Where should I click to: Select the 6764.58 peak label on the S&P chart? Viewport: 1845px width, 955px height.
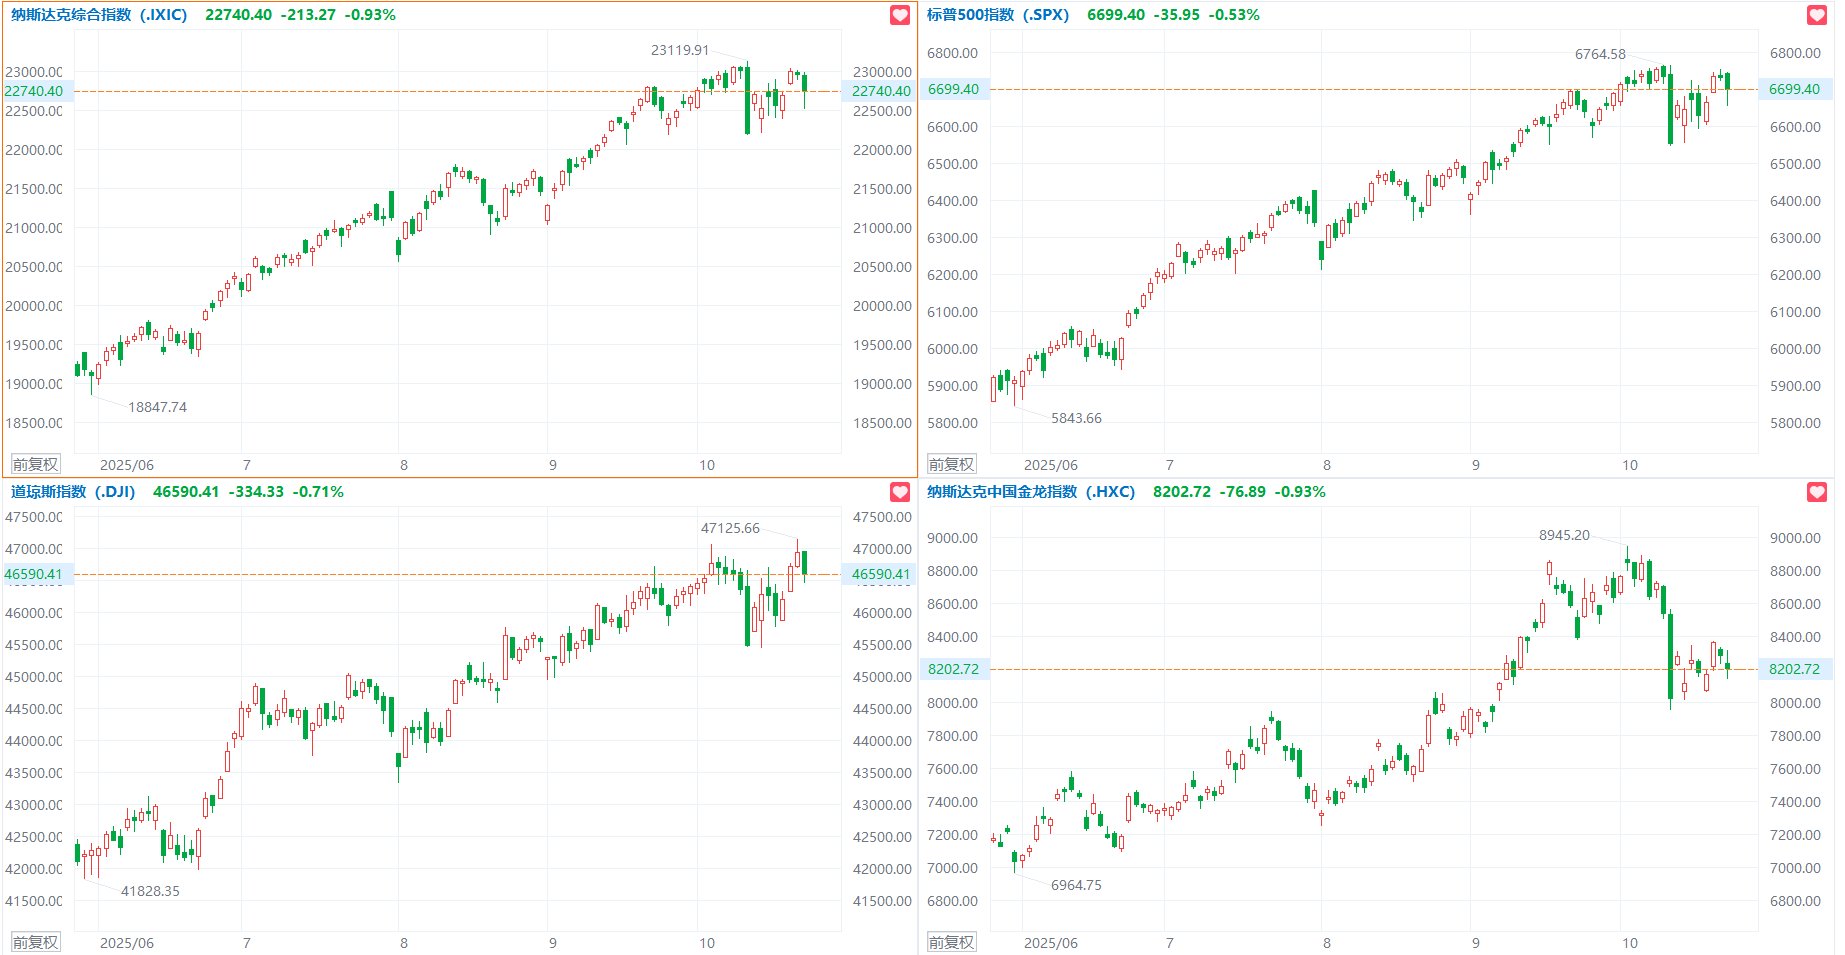pos(1600,54)
